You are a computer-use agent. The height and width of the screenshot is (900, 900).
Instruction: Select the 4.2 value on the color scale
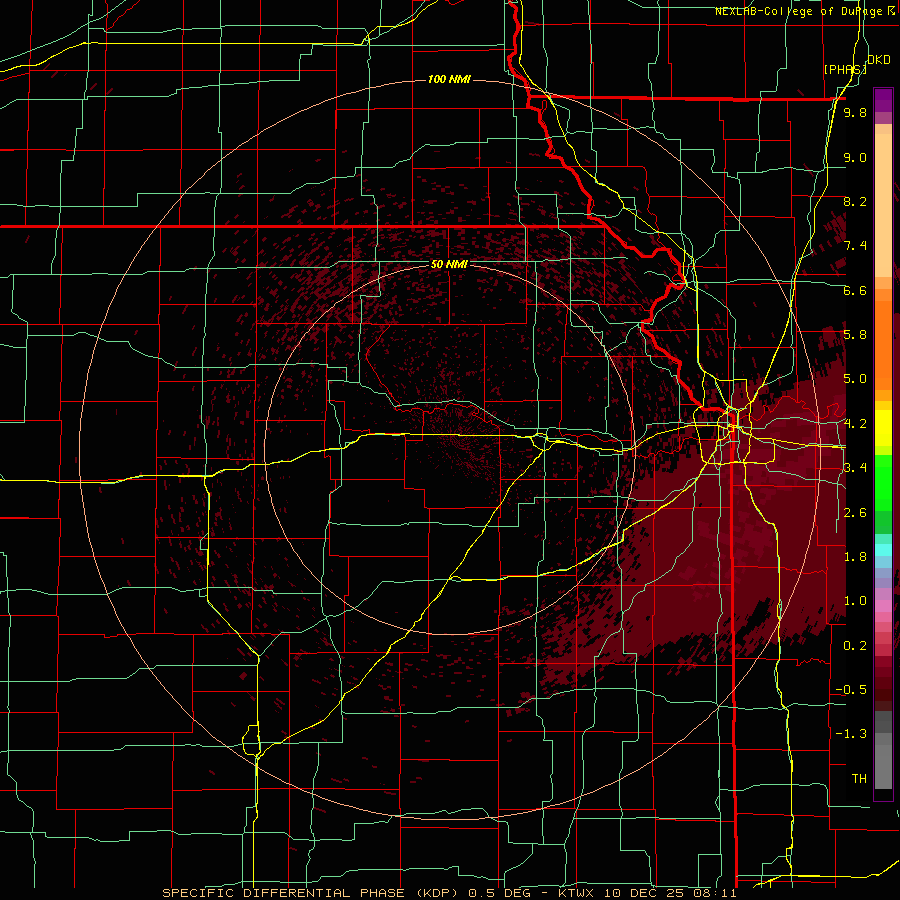point(855,424)
